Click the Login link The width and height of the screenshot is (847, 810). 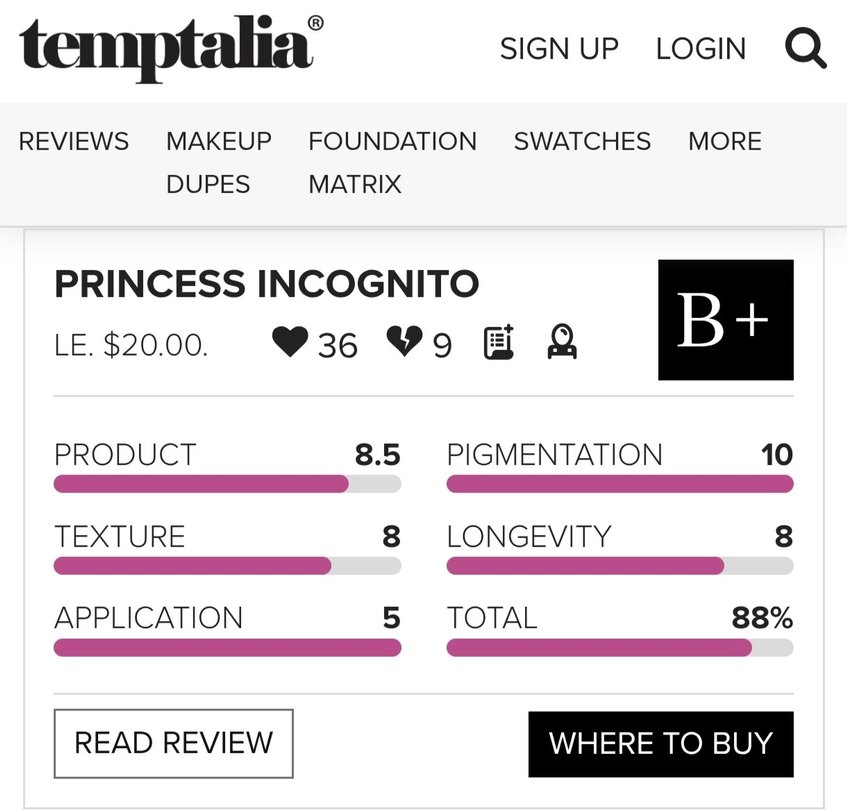[700, 48]
